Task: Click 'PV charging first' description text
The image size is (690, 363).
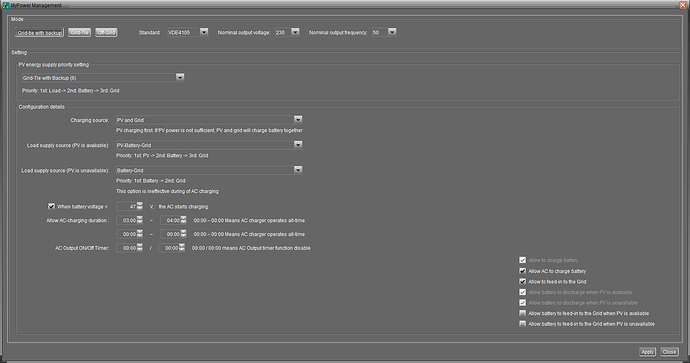Action: pos(209,130)
